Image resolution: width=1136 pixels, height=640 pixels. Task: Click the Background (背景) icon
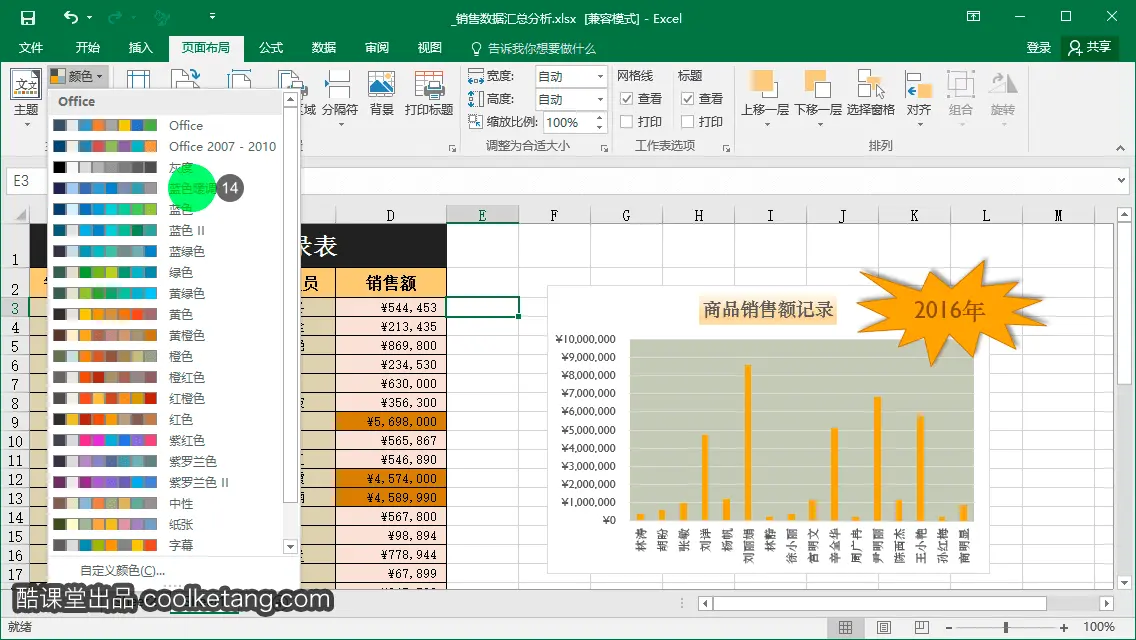pyautogui.click(x=381, y=86)
